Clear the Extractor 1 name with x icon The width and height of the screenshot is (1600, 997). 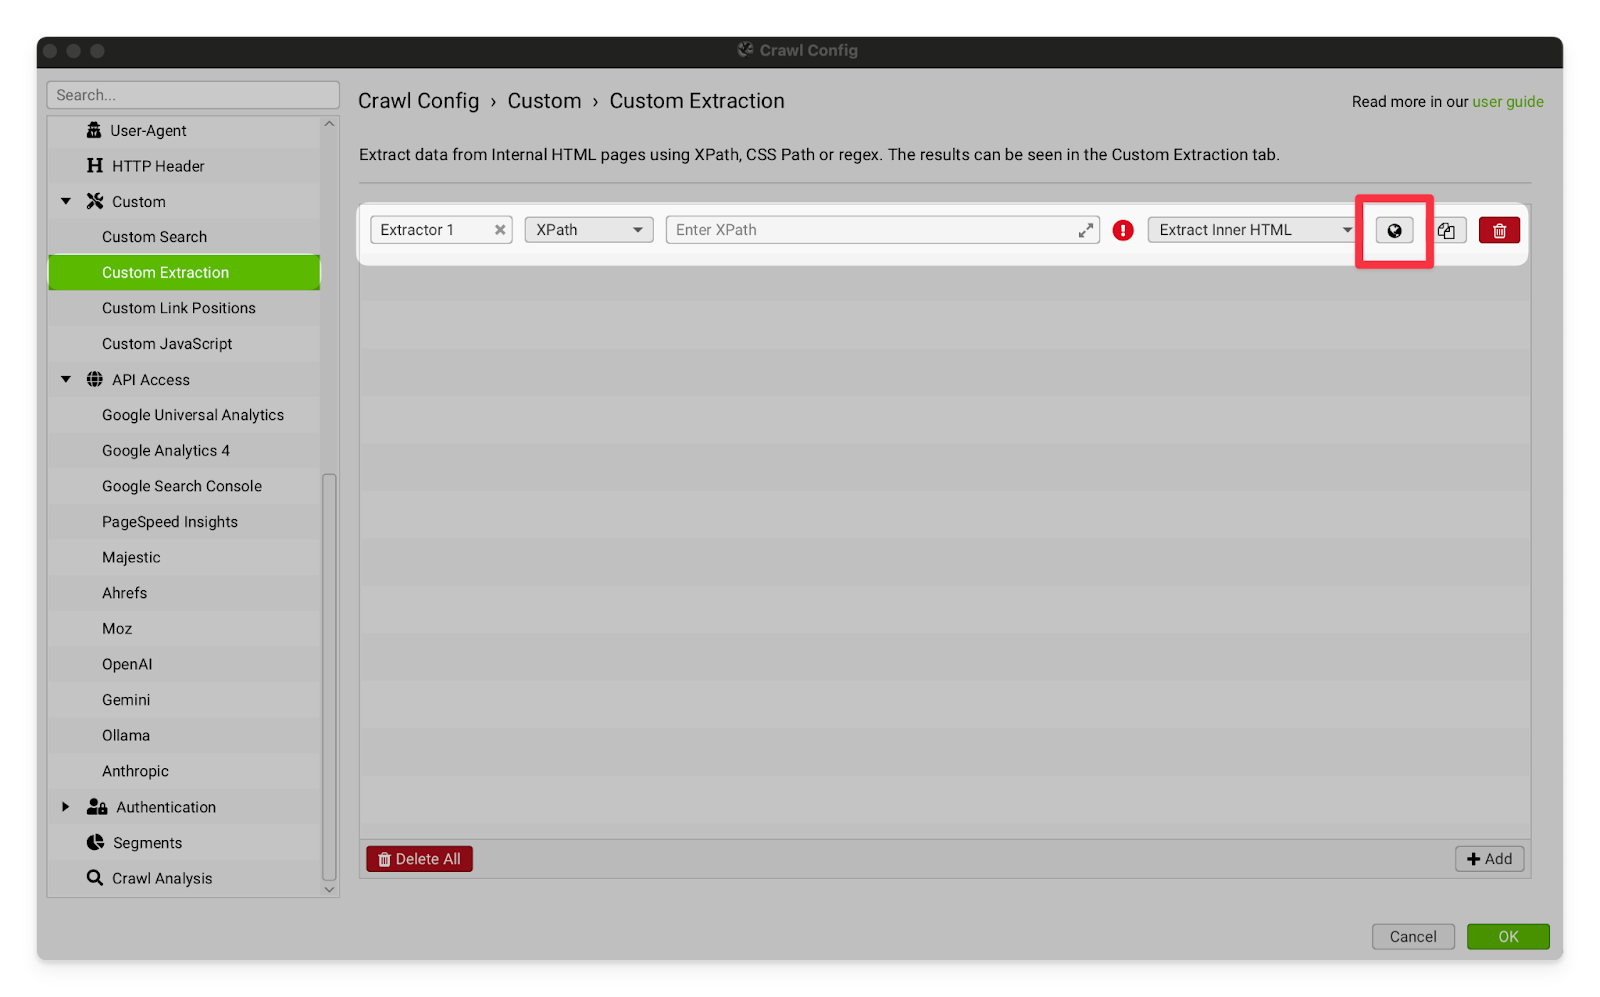[500, 230]
